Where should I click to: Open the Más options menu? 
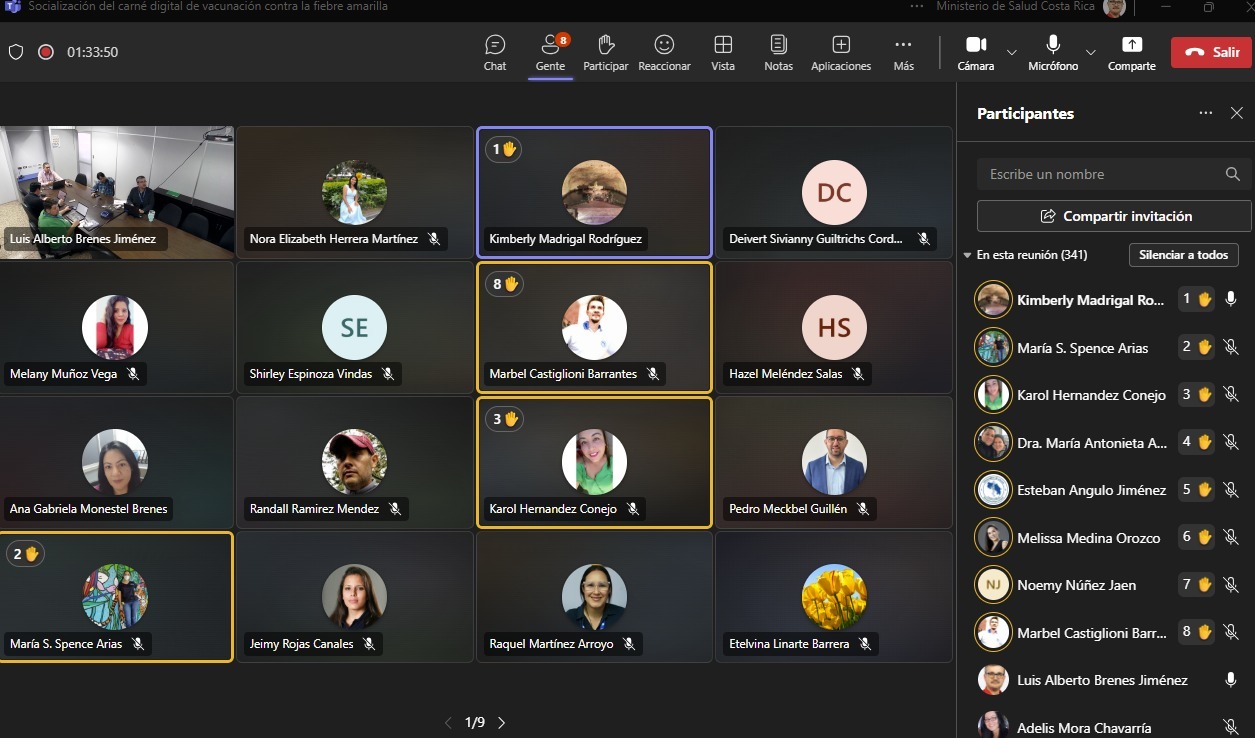click(903, 53)
